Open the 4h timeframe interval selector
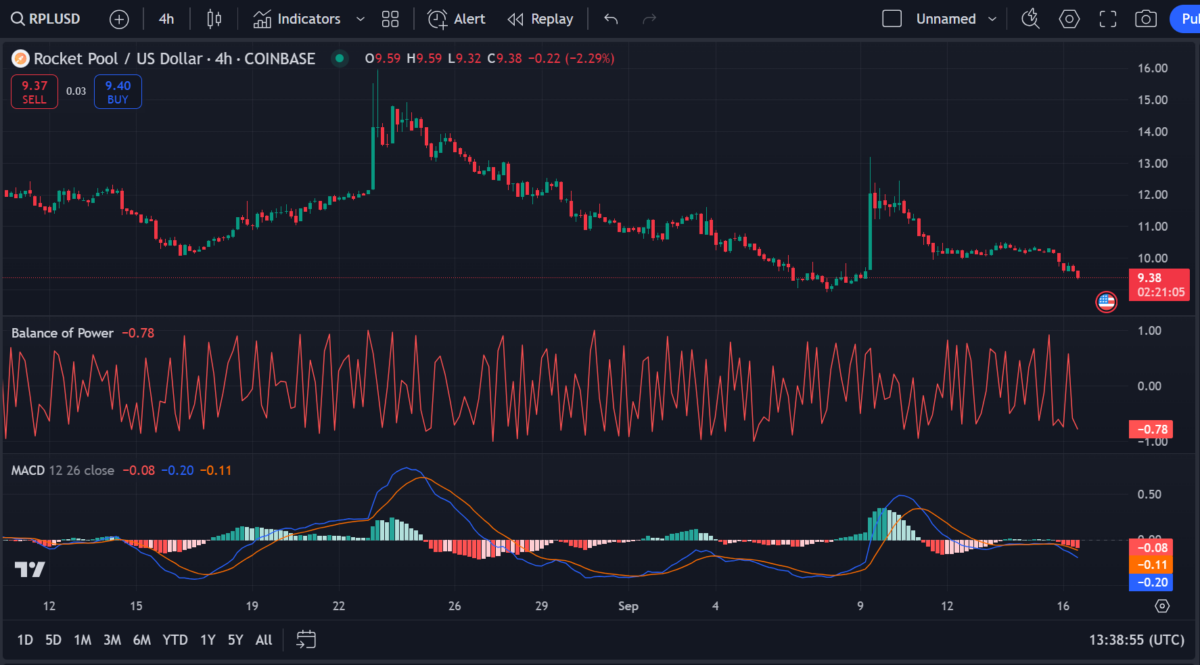The height and width of the screenshot is (665, 1200). point(166,19)
